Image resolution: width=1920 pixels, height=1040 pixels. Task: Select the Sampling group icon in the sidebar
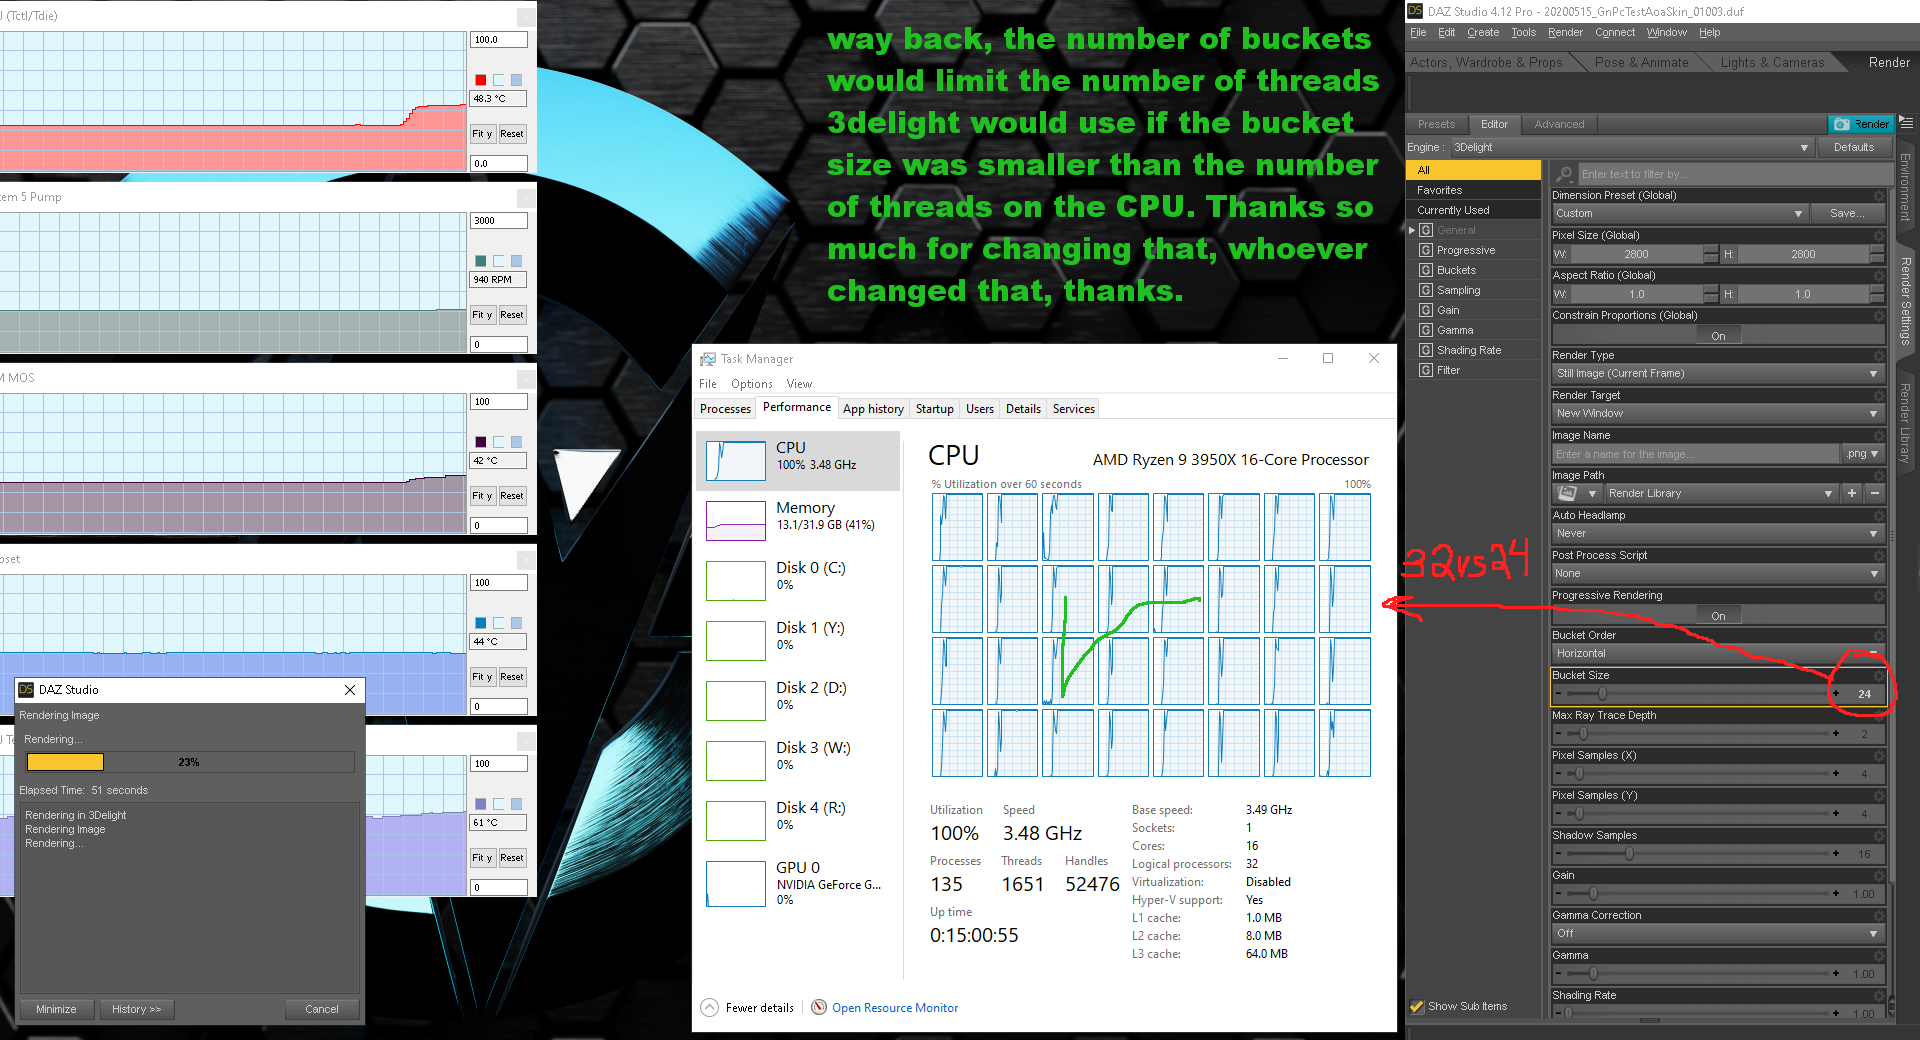coord(1426,290)
